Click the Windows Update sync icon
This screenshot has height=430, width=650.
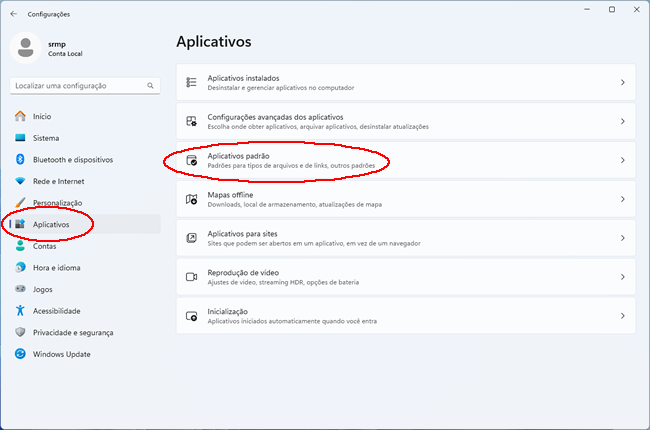(x=20, y=354)
